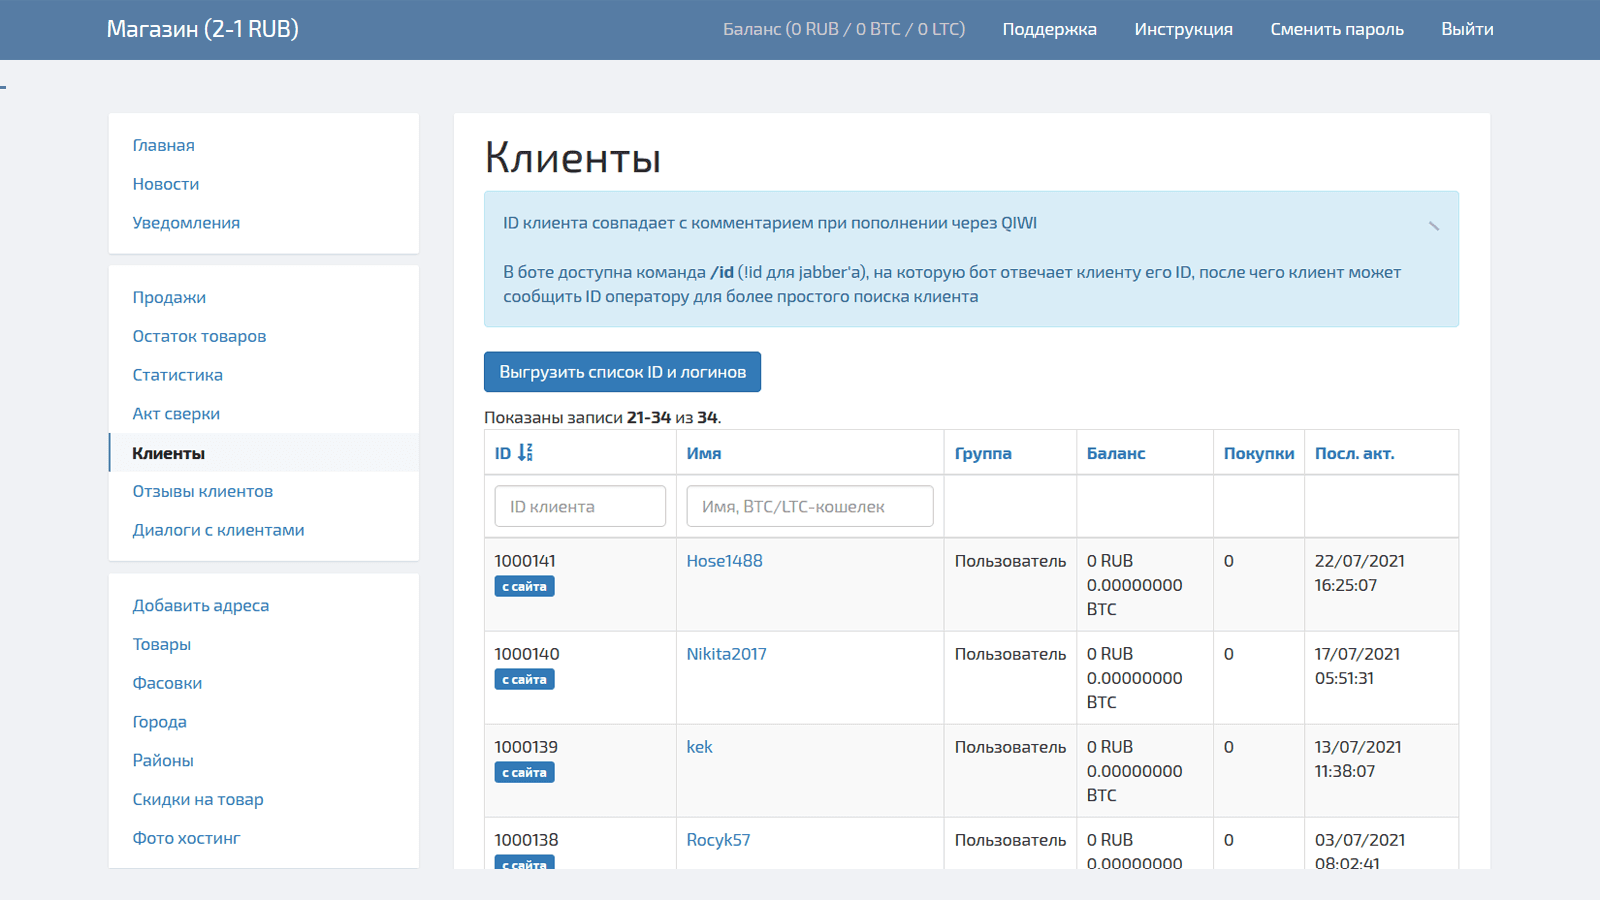The height and width of the screenshot is (900, 1600).
Task: Open Отзывы клиентов in the sidebar
Action: (x=203, y=491)
